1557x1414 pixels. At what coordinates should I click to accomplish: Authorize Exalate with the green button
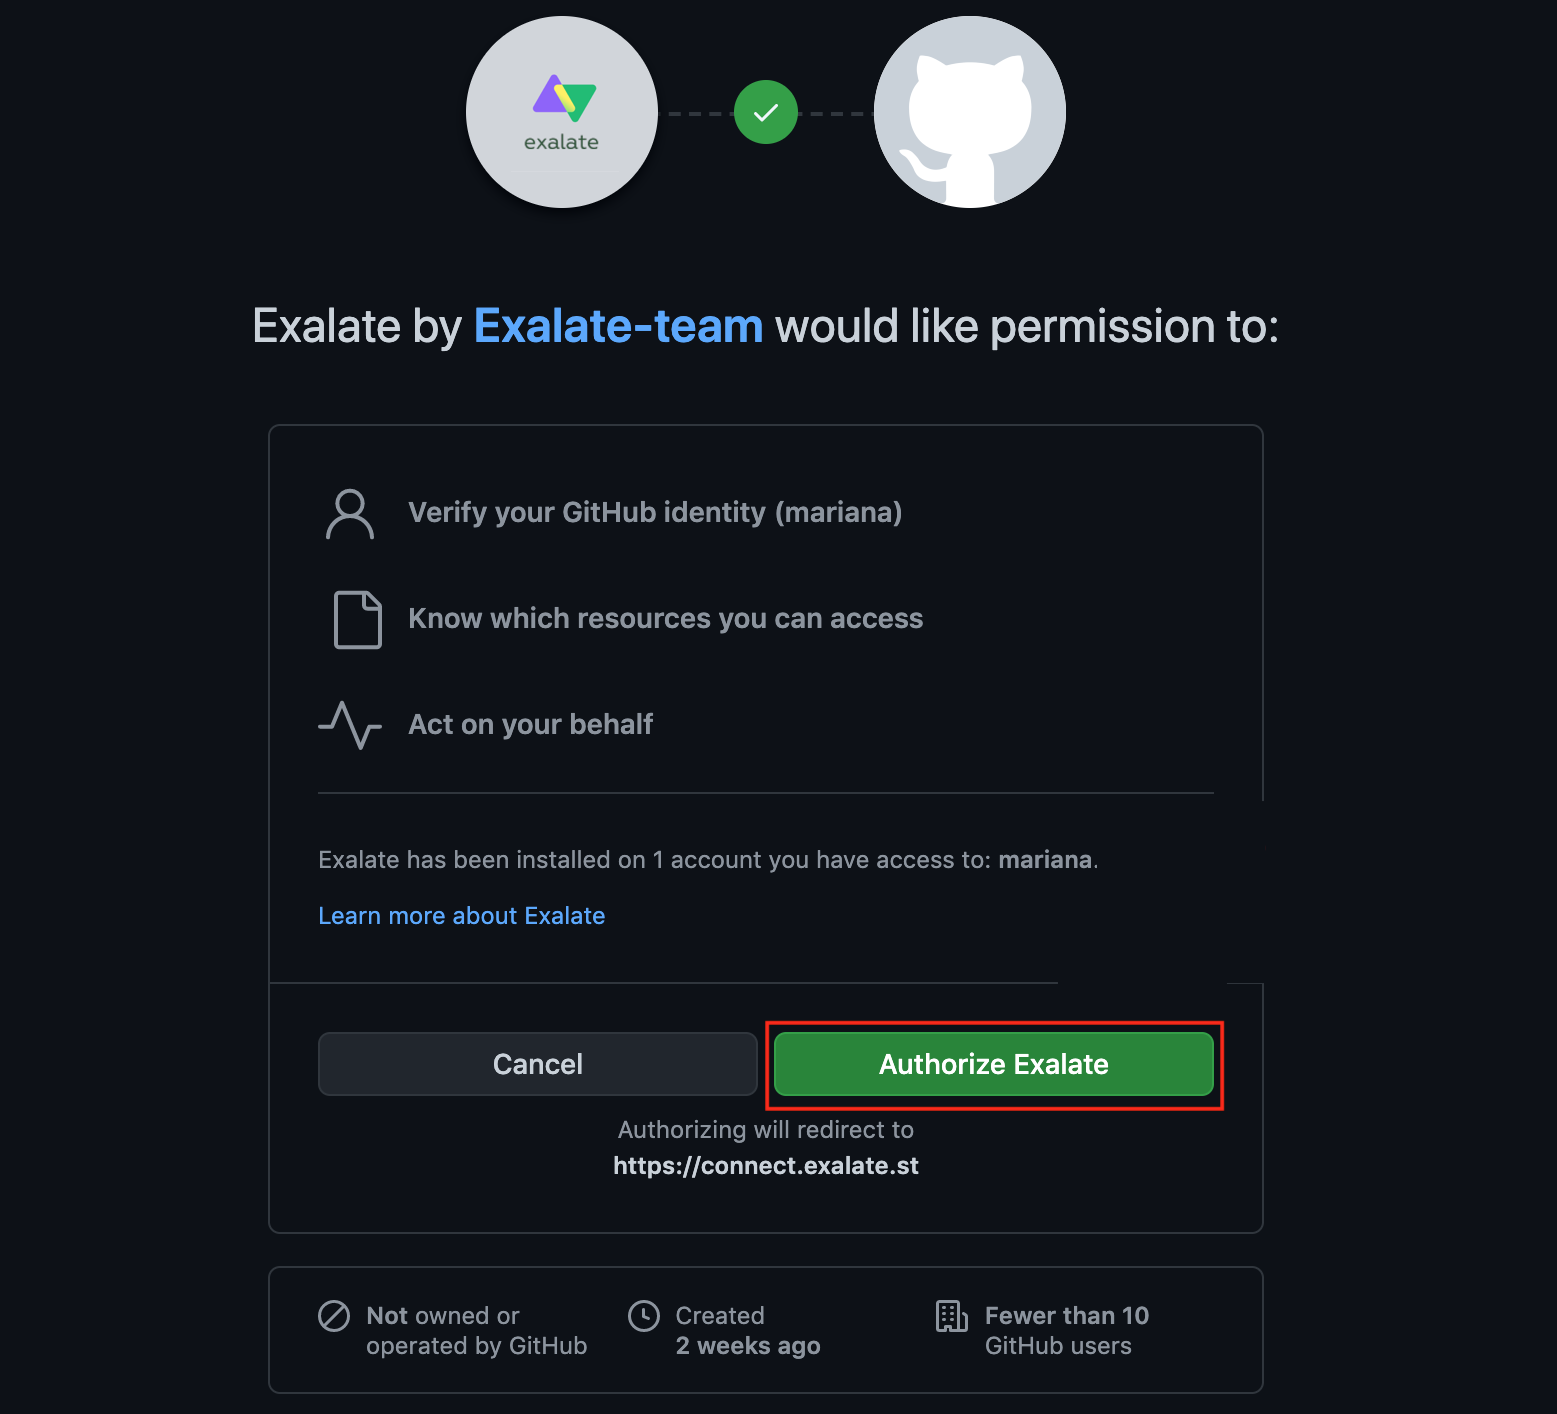pyautogui.click(x=994, y=1064)
